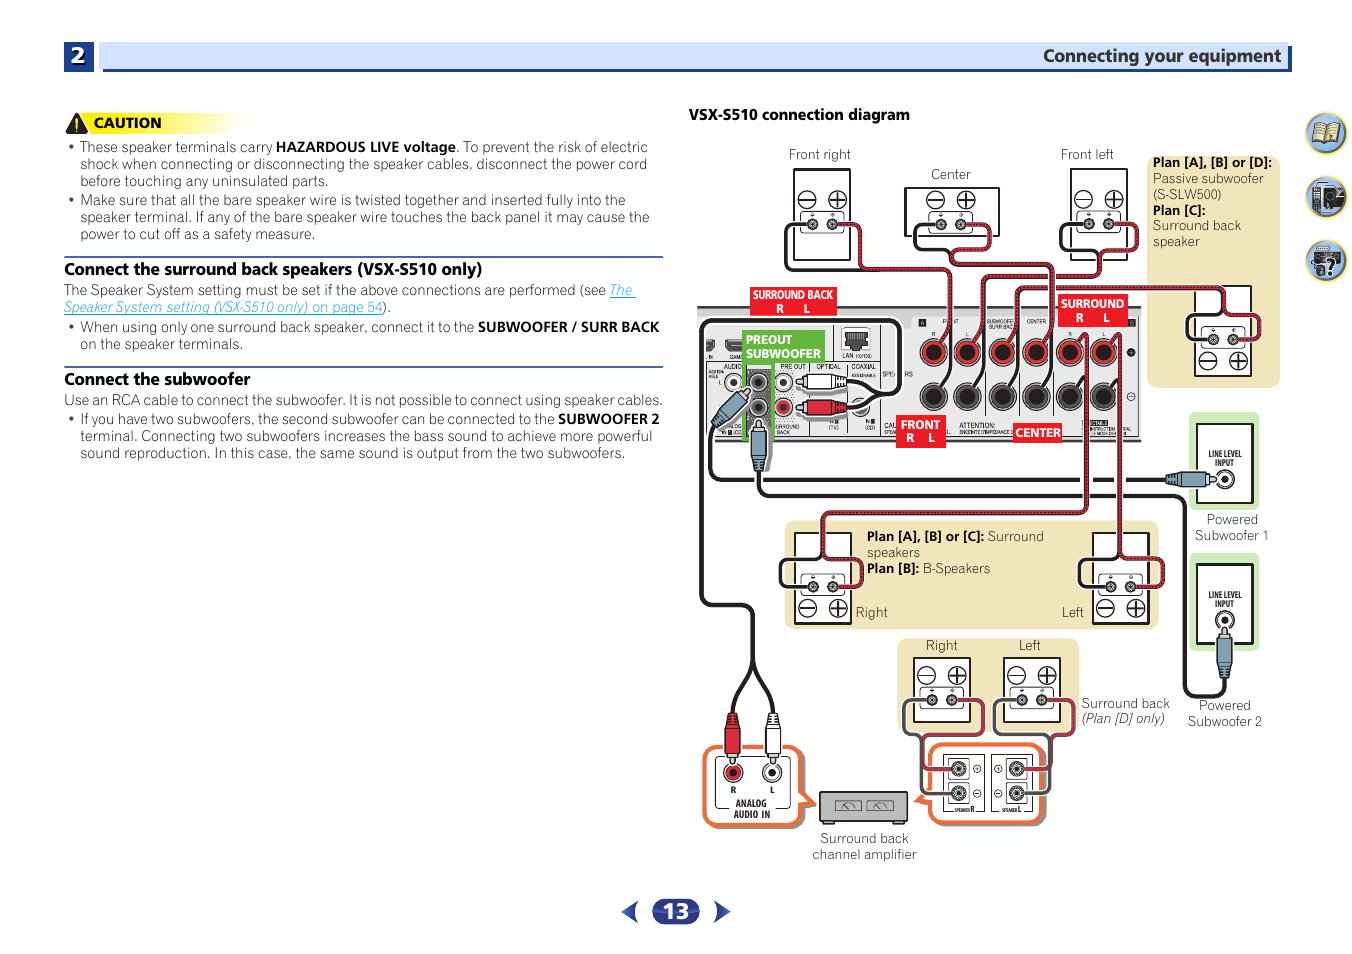Select 'Connect the subwoofer' heading
This screenshot has width=1352, height=954.
(157, 379)
